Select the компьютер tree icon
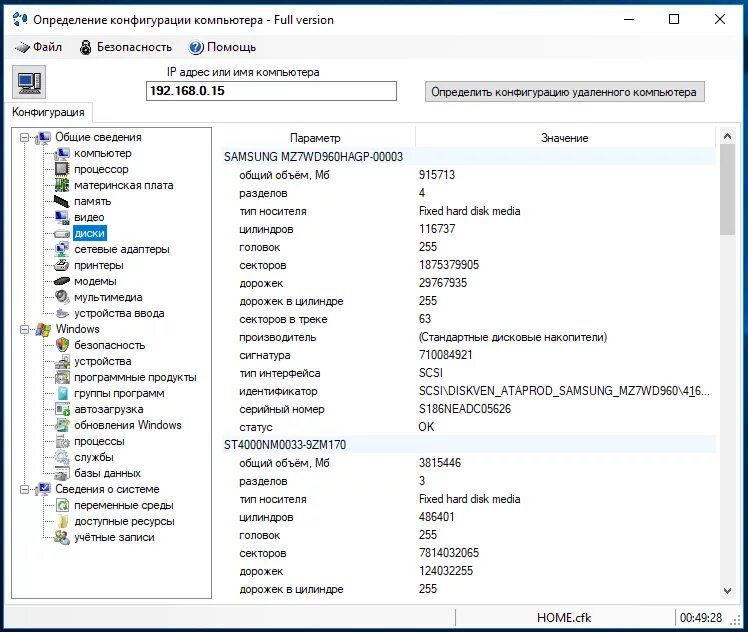Image resolution: width=748 pixels, height=632 pixels. tap(62, 154)
